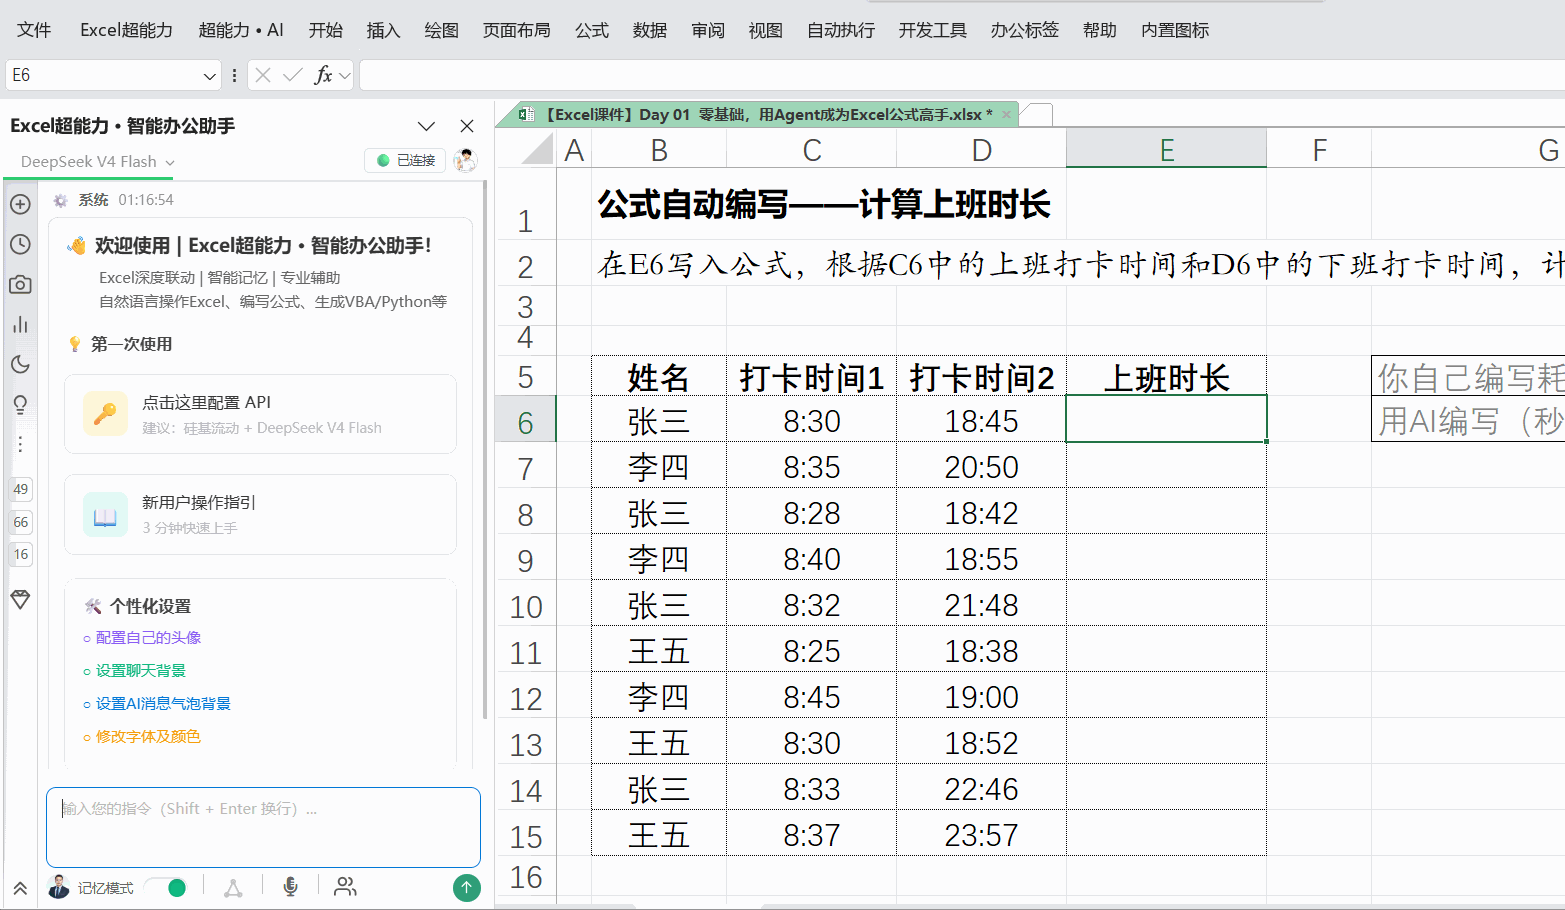Click the fx insert function icon
Viewport: 1565px width, 910px height.
(x=323, y=75)
